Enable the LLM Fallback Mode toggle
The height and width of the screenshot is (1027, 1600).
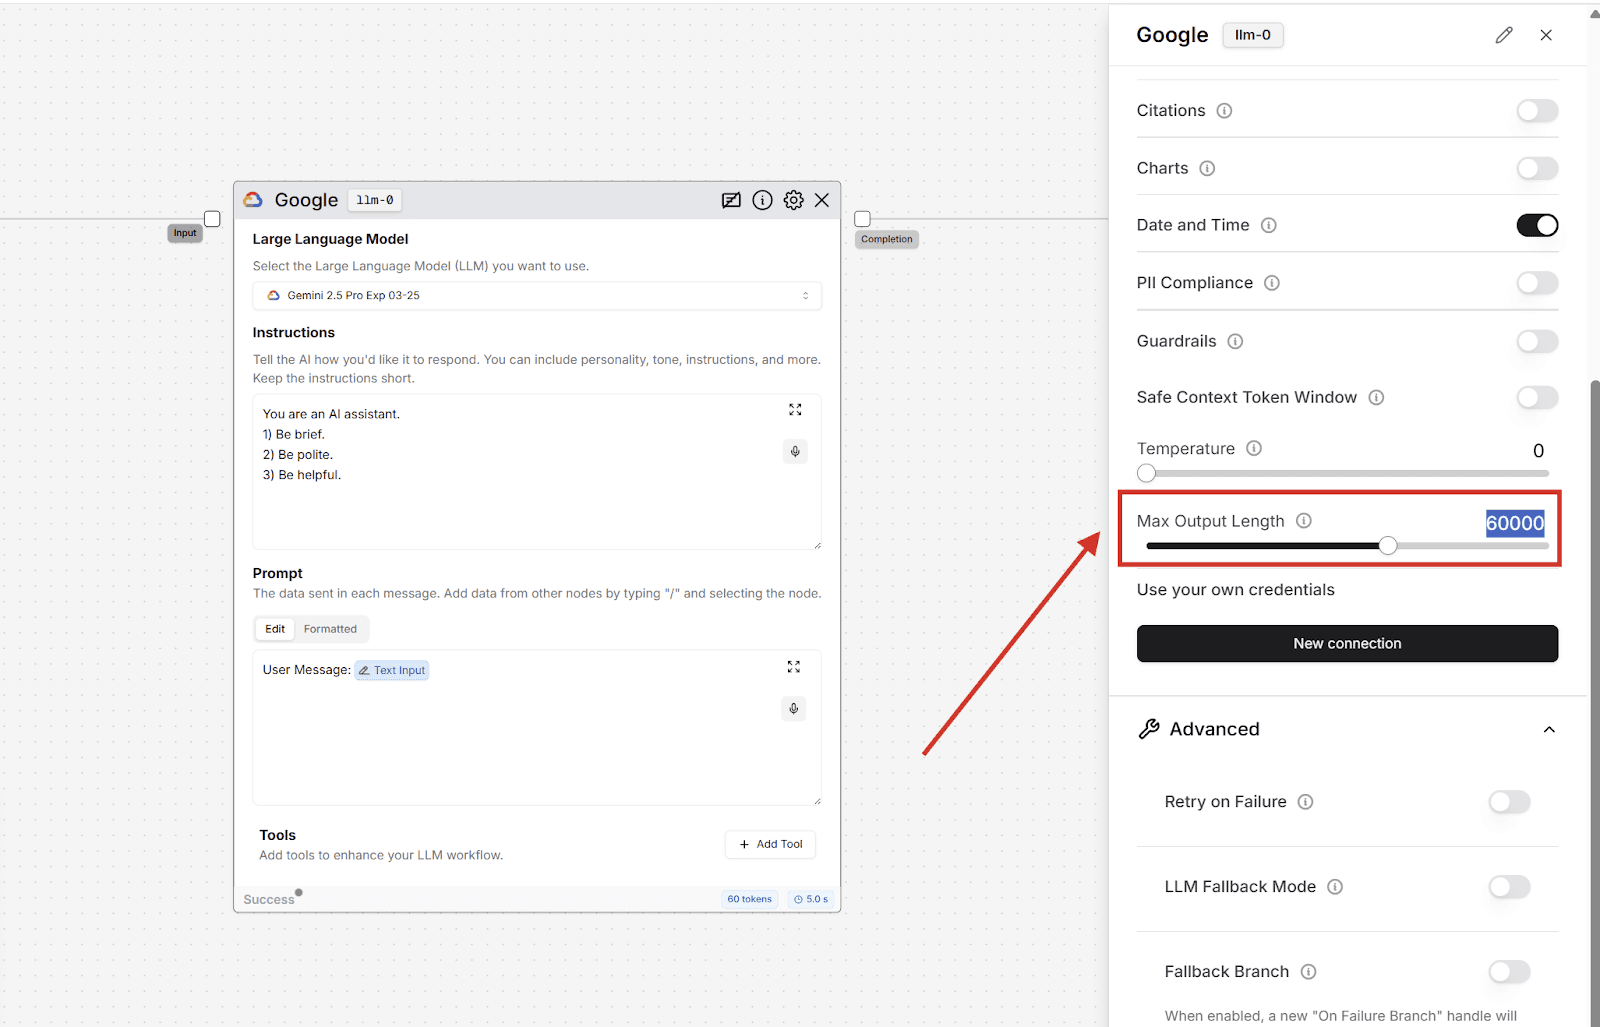click(1509, 886)
